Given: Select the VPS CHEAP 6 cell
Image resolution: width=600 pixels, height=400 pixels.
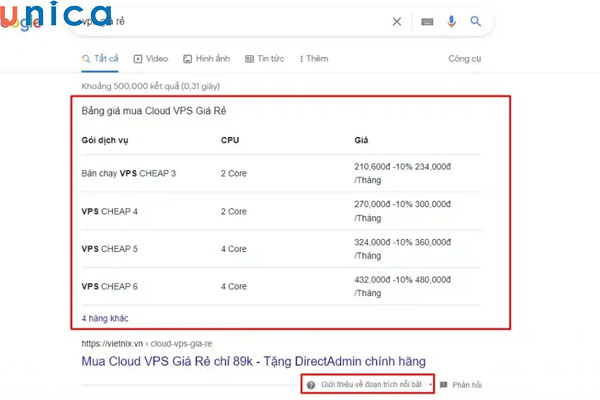Looking at the screenshot, I should pos(109,286).
